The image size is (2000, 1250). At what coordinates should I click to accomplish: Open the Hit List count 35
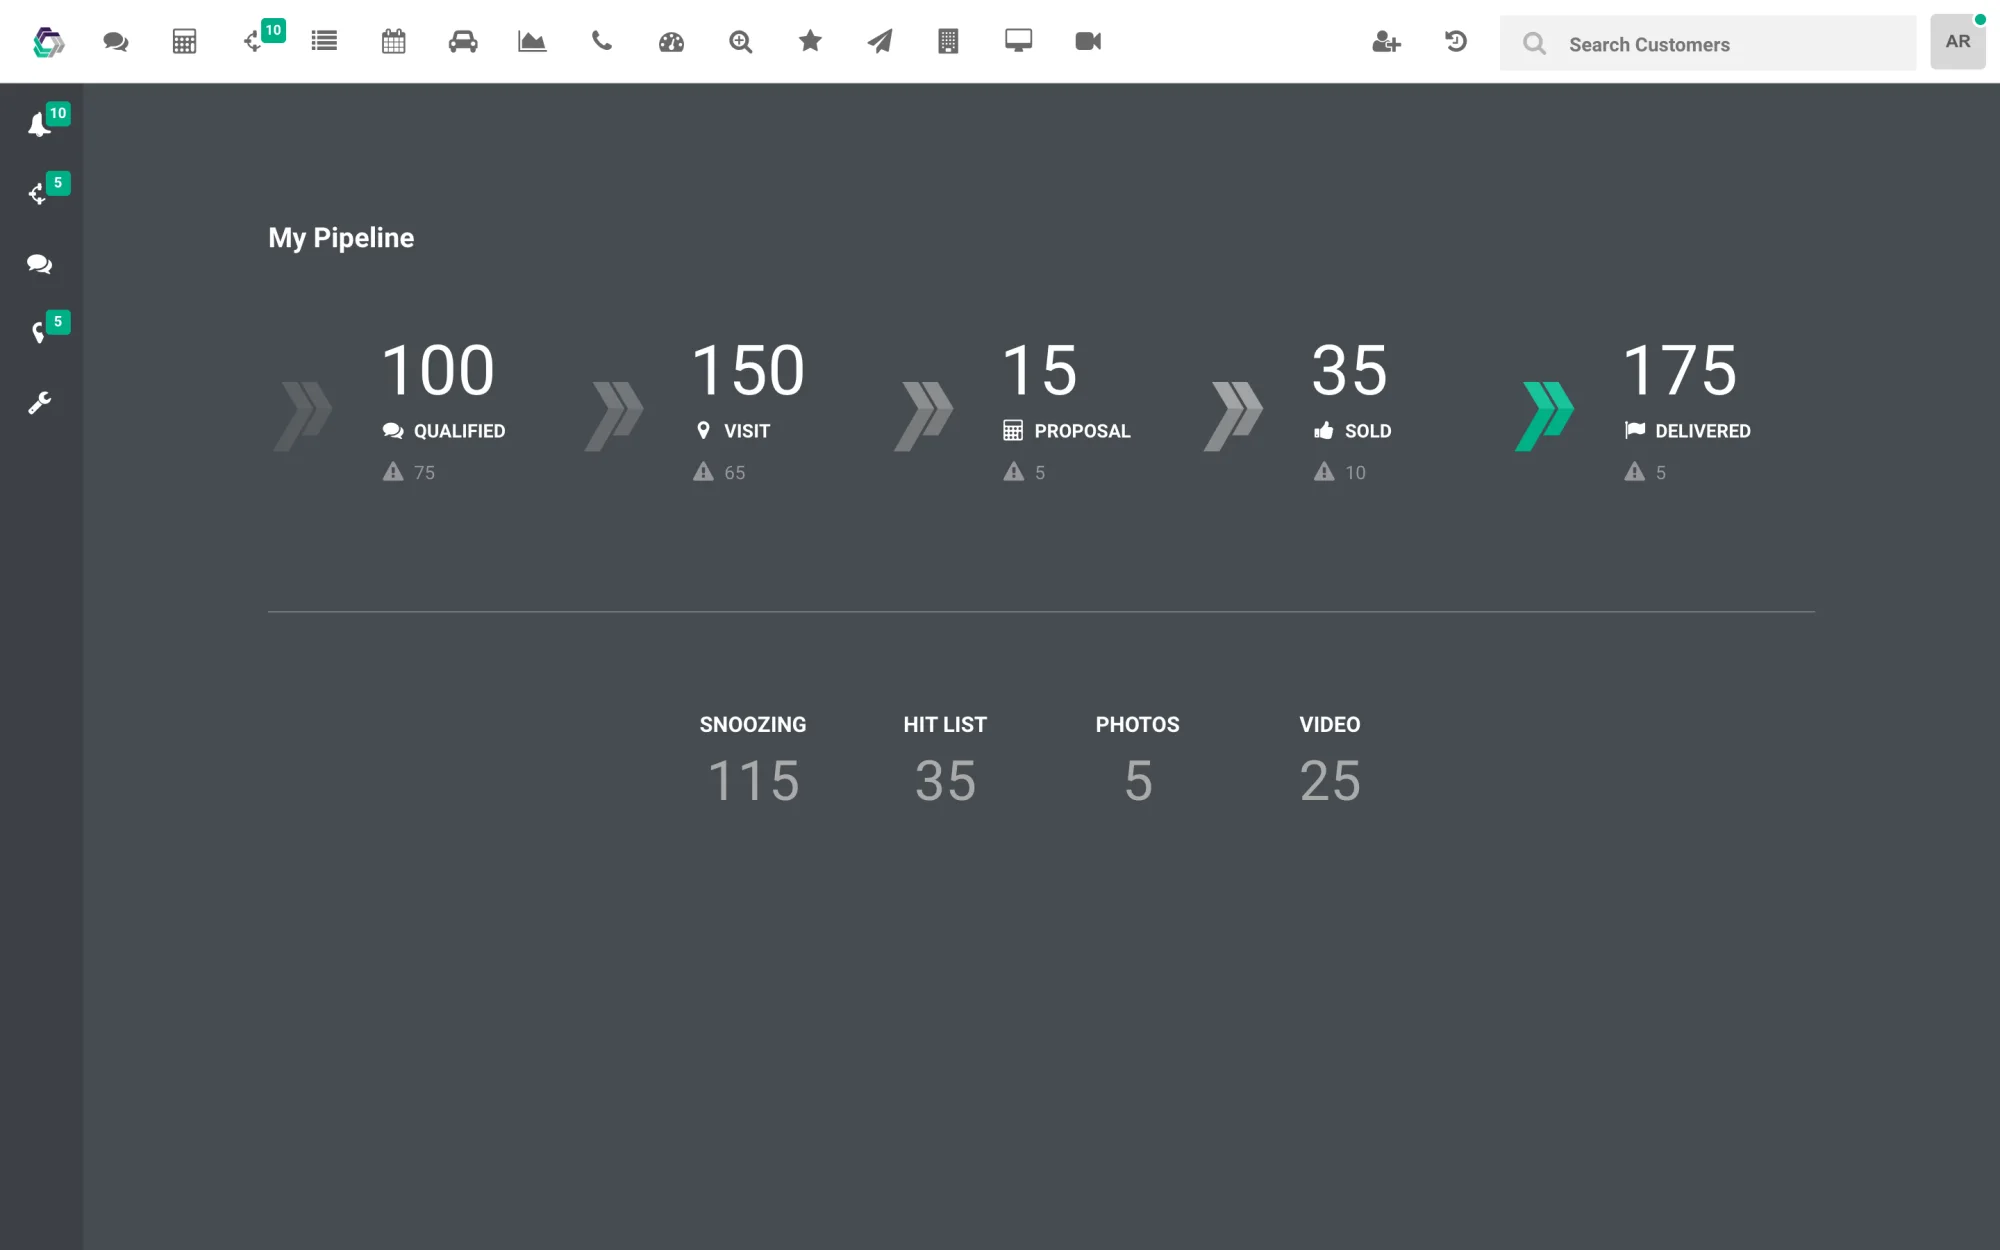945,780
